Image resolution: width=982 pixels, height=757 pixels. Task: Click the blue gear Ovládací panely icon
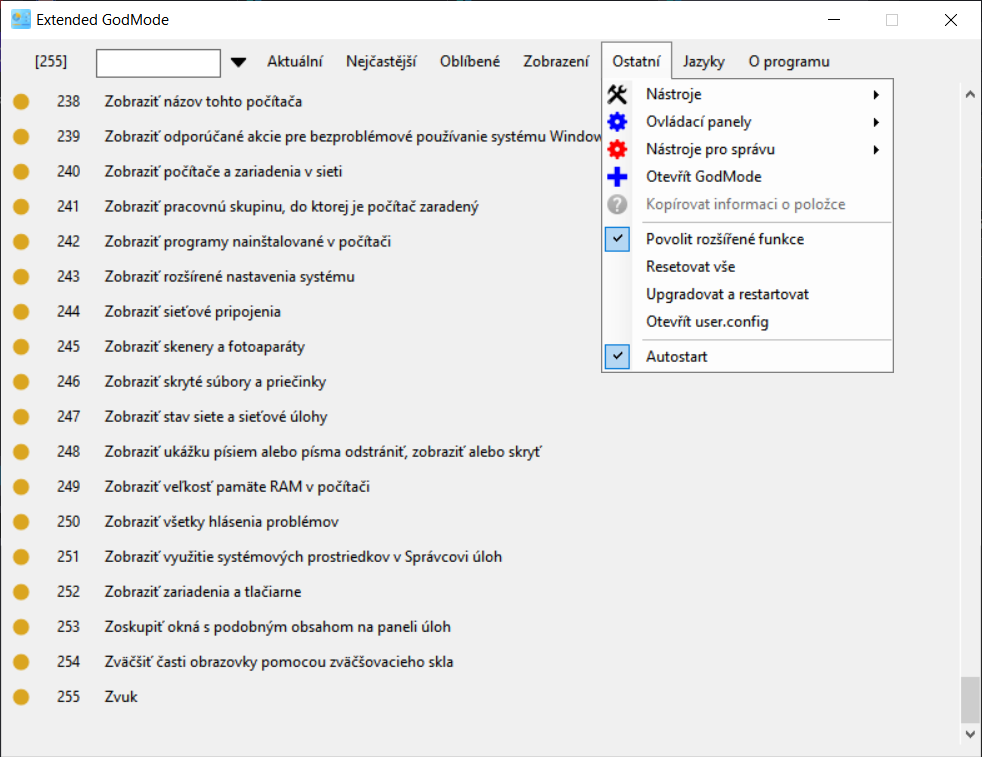617,122
